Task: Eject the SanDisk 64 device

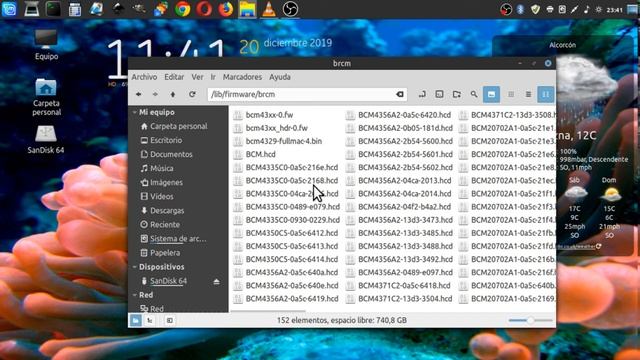Action: click(x=216, y=281)
